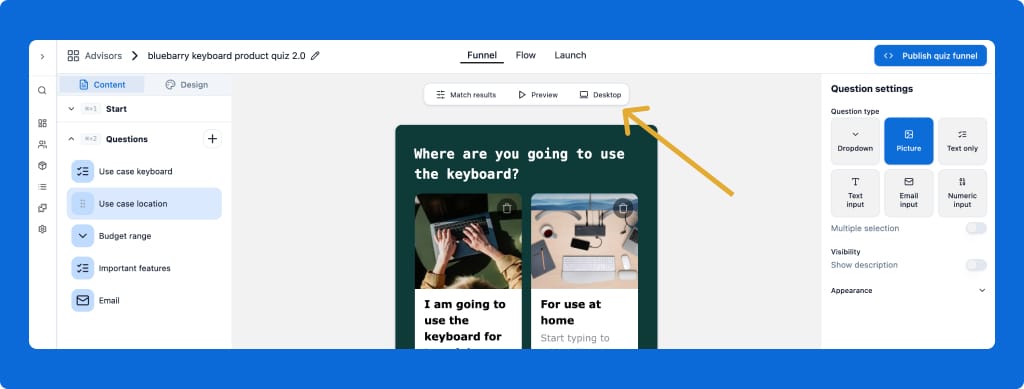This screenshot has width=1024, height=389.
Task: Click the settings gear icon in the sidebar
Action: 42,229
